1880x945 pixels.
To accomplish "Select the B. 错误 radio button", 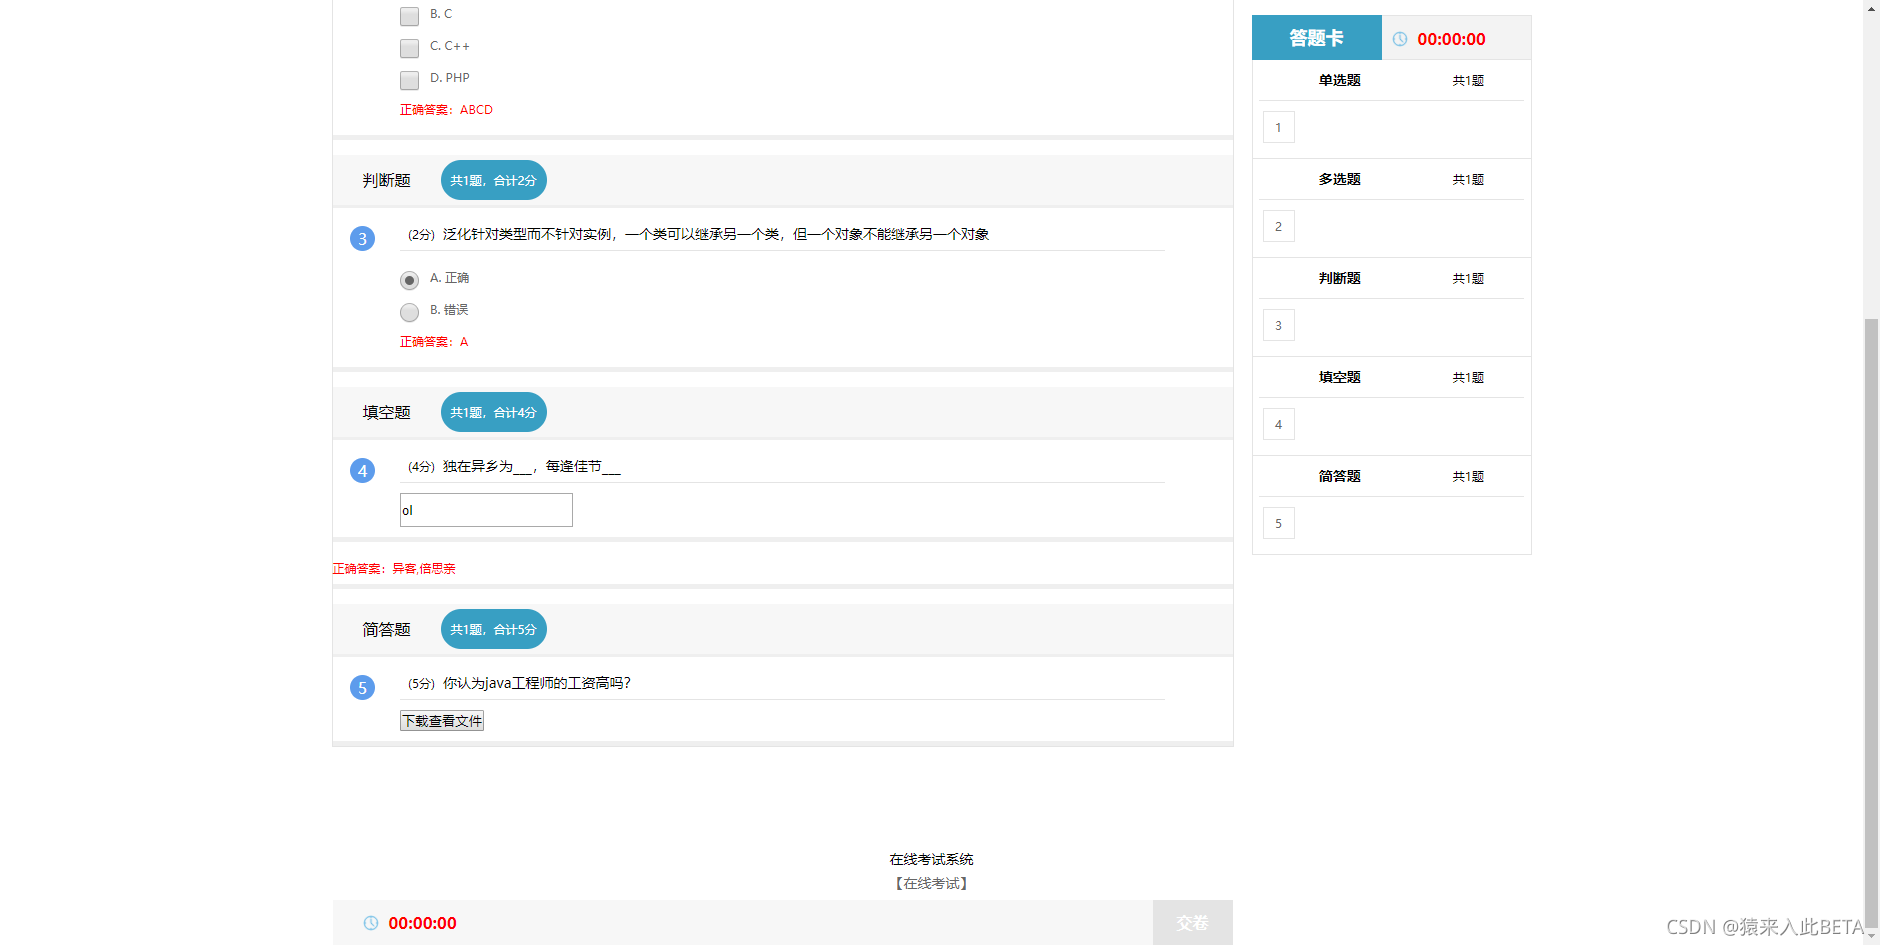I will tap(409, 312).
